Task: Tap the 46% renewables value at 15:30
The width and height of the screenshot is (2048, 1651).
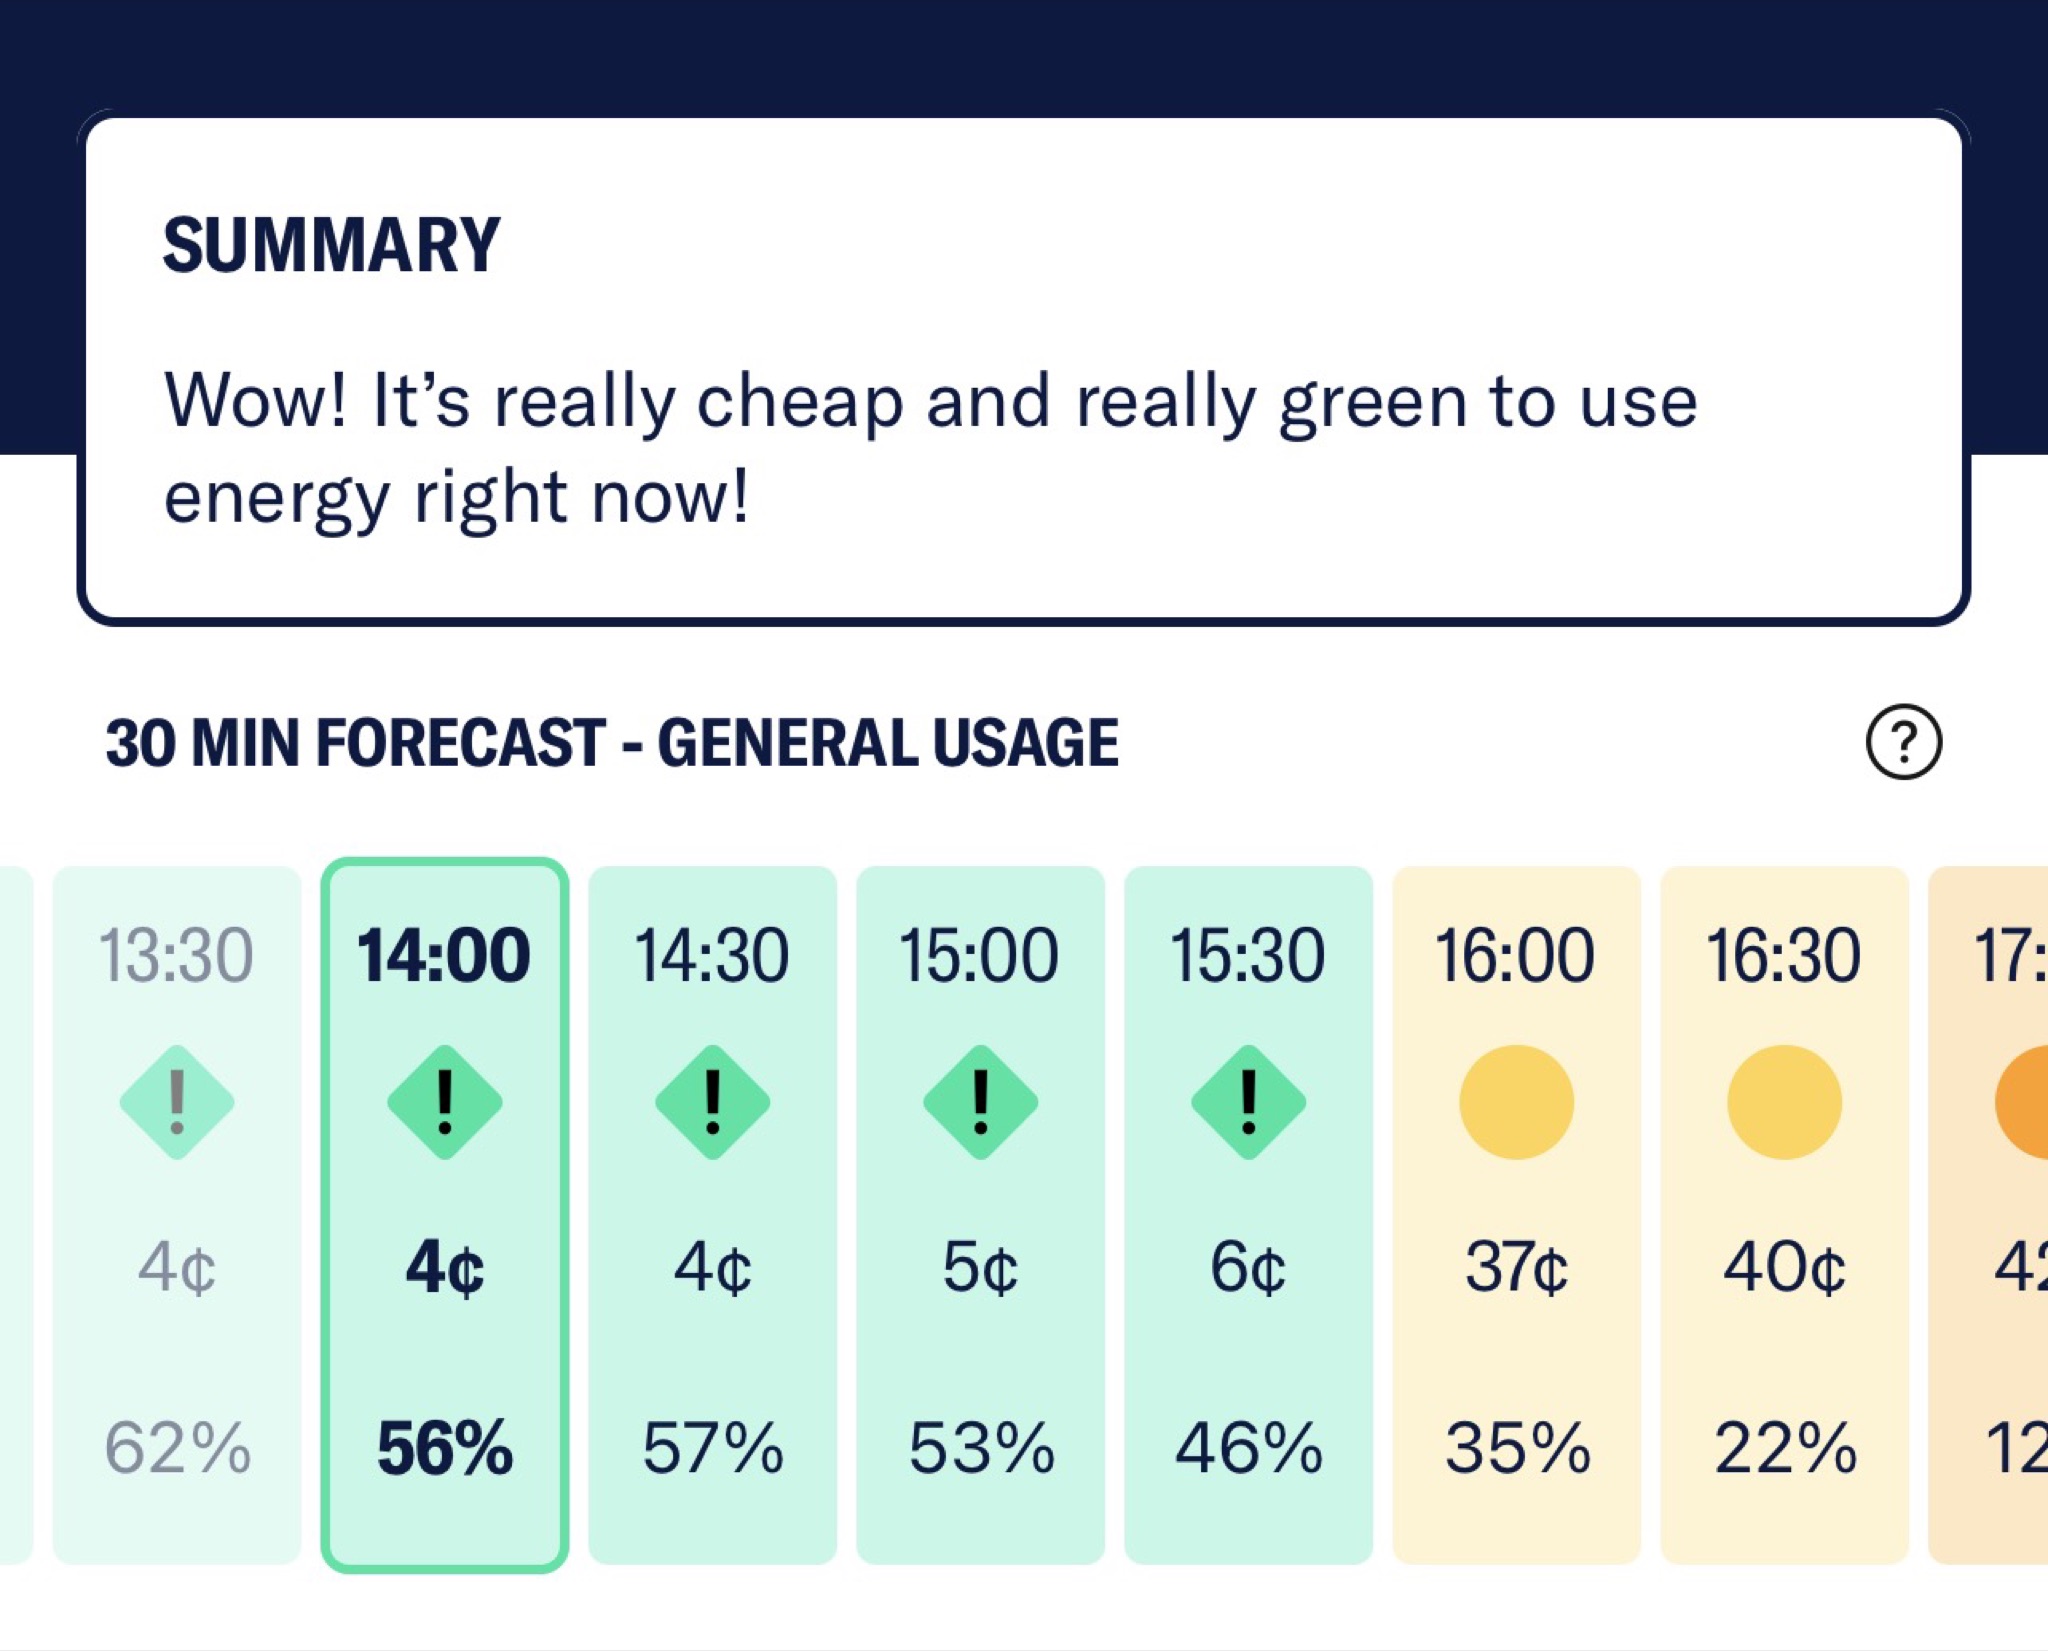Action: (1249, 1448)
